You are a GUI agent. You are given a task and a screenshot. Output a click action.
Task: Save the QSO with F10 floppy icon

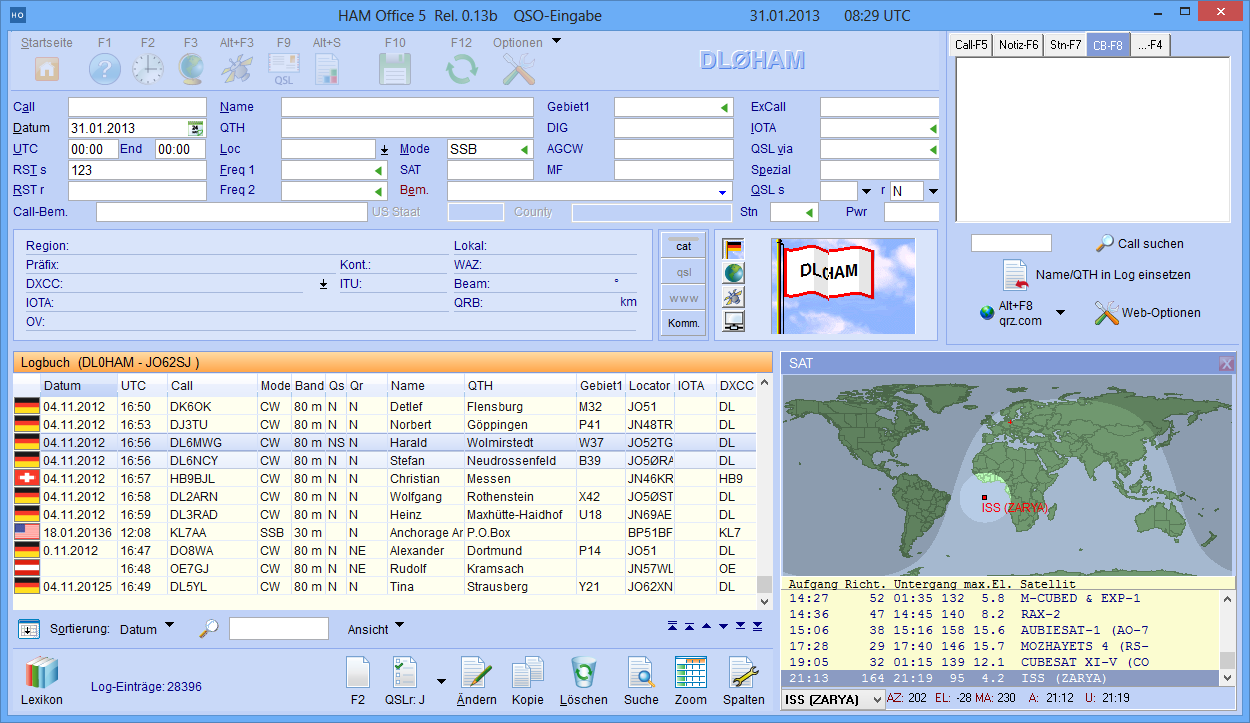tap(395, 68)
